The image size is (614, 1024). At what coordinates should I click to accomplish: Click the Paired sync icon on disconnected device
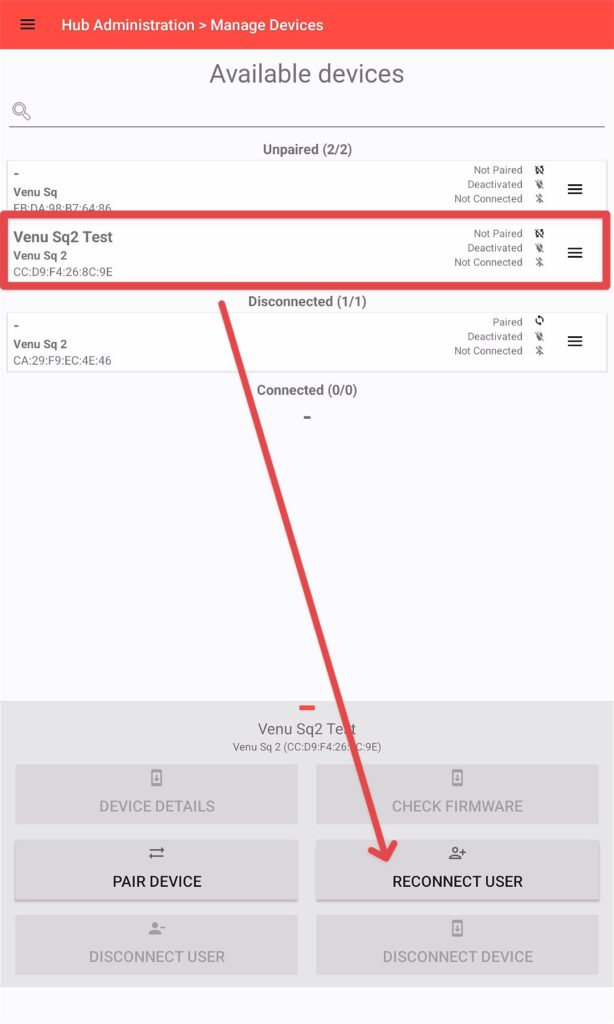pyautogui.click(x=540, y=321)
